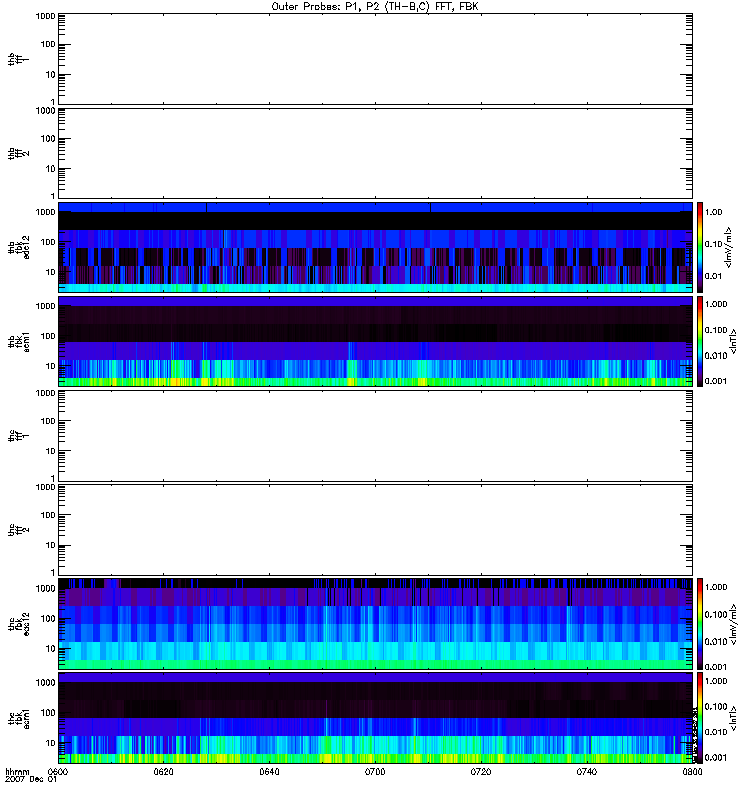750x800 pixels.
Task: Click the y-axis label of the thc fbk edc12 panel
Action: tap(19, 624)
